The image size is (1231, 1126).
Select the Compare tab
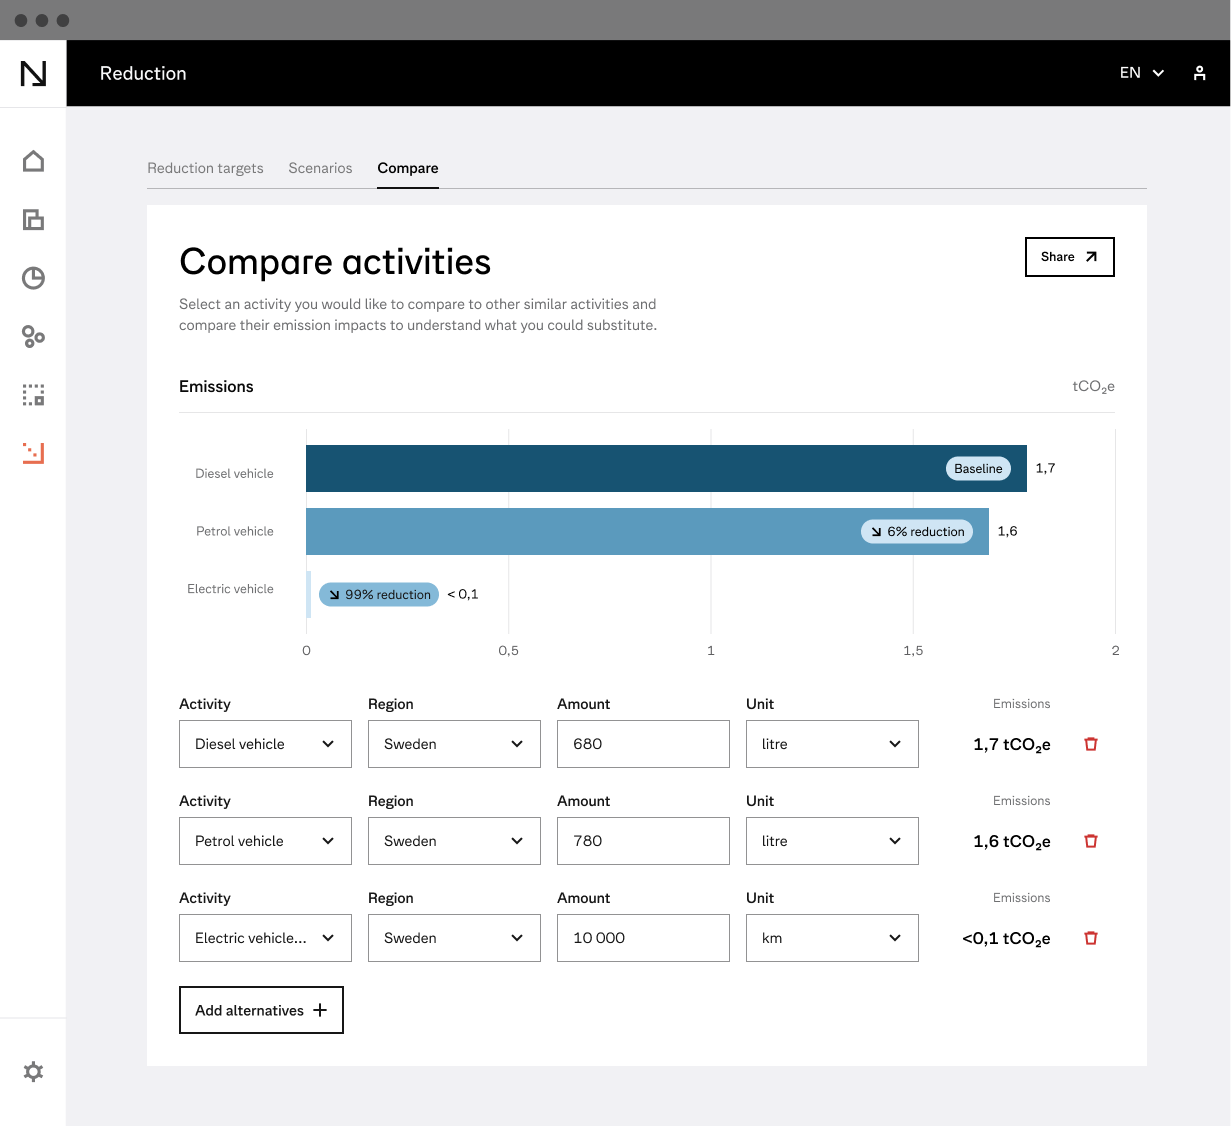[x=408, y=168]
